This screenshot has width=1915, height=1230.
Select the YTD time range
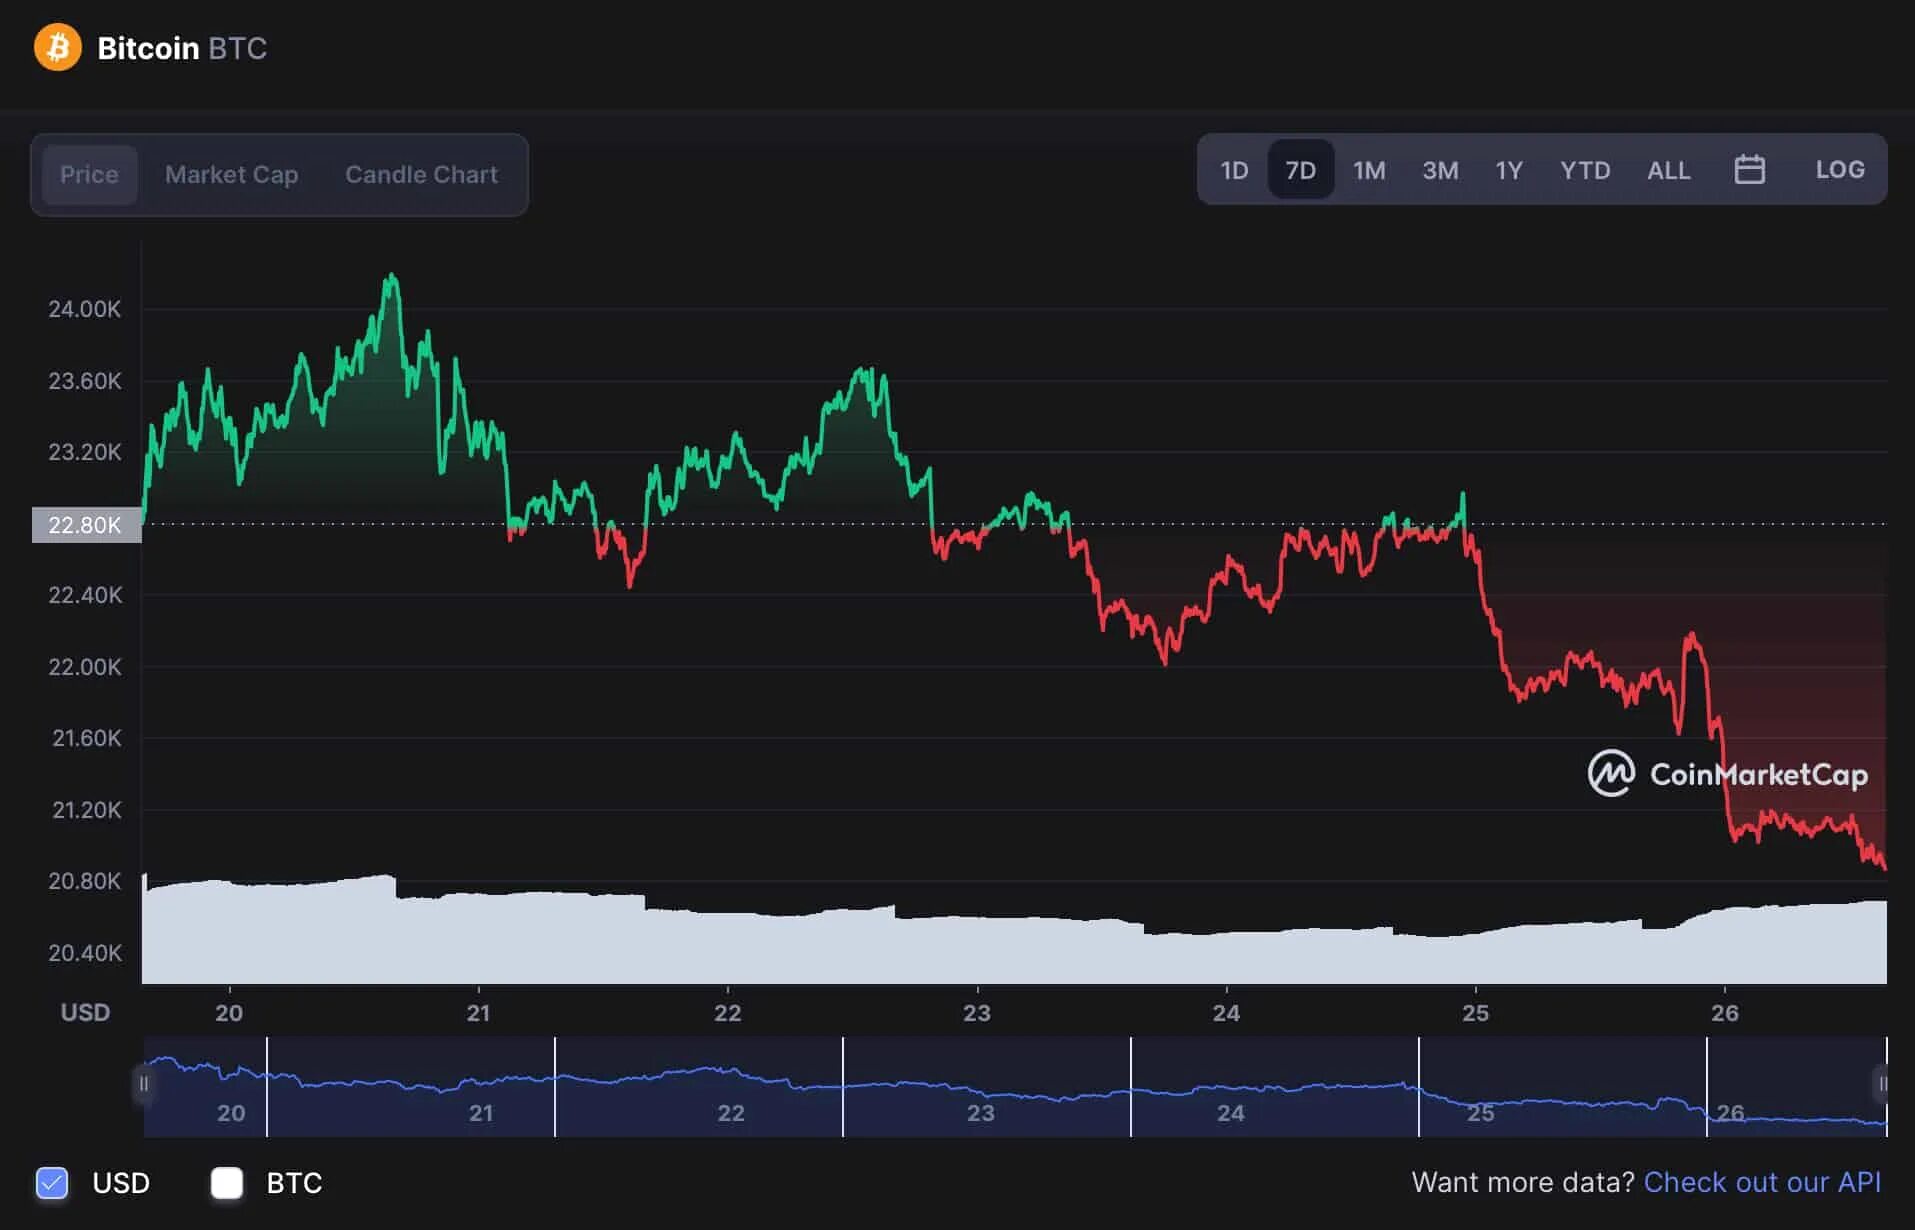click(1585, 170)
